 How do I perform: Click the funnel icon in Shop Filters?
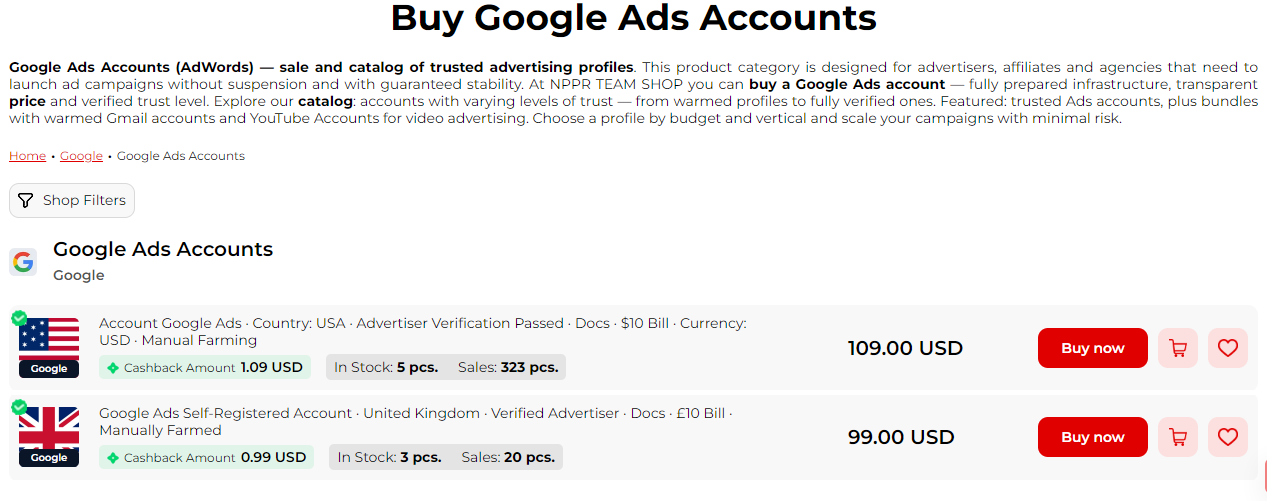tap(26, 200)
